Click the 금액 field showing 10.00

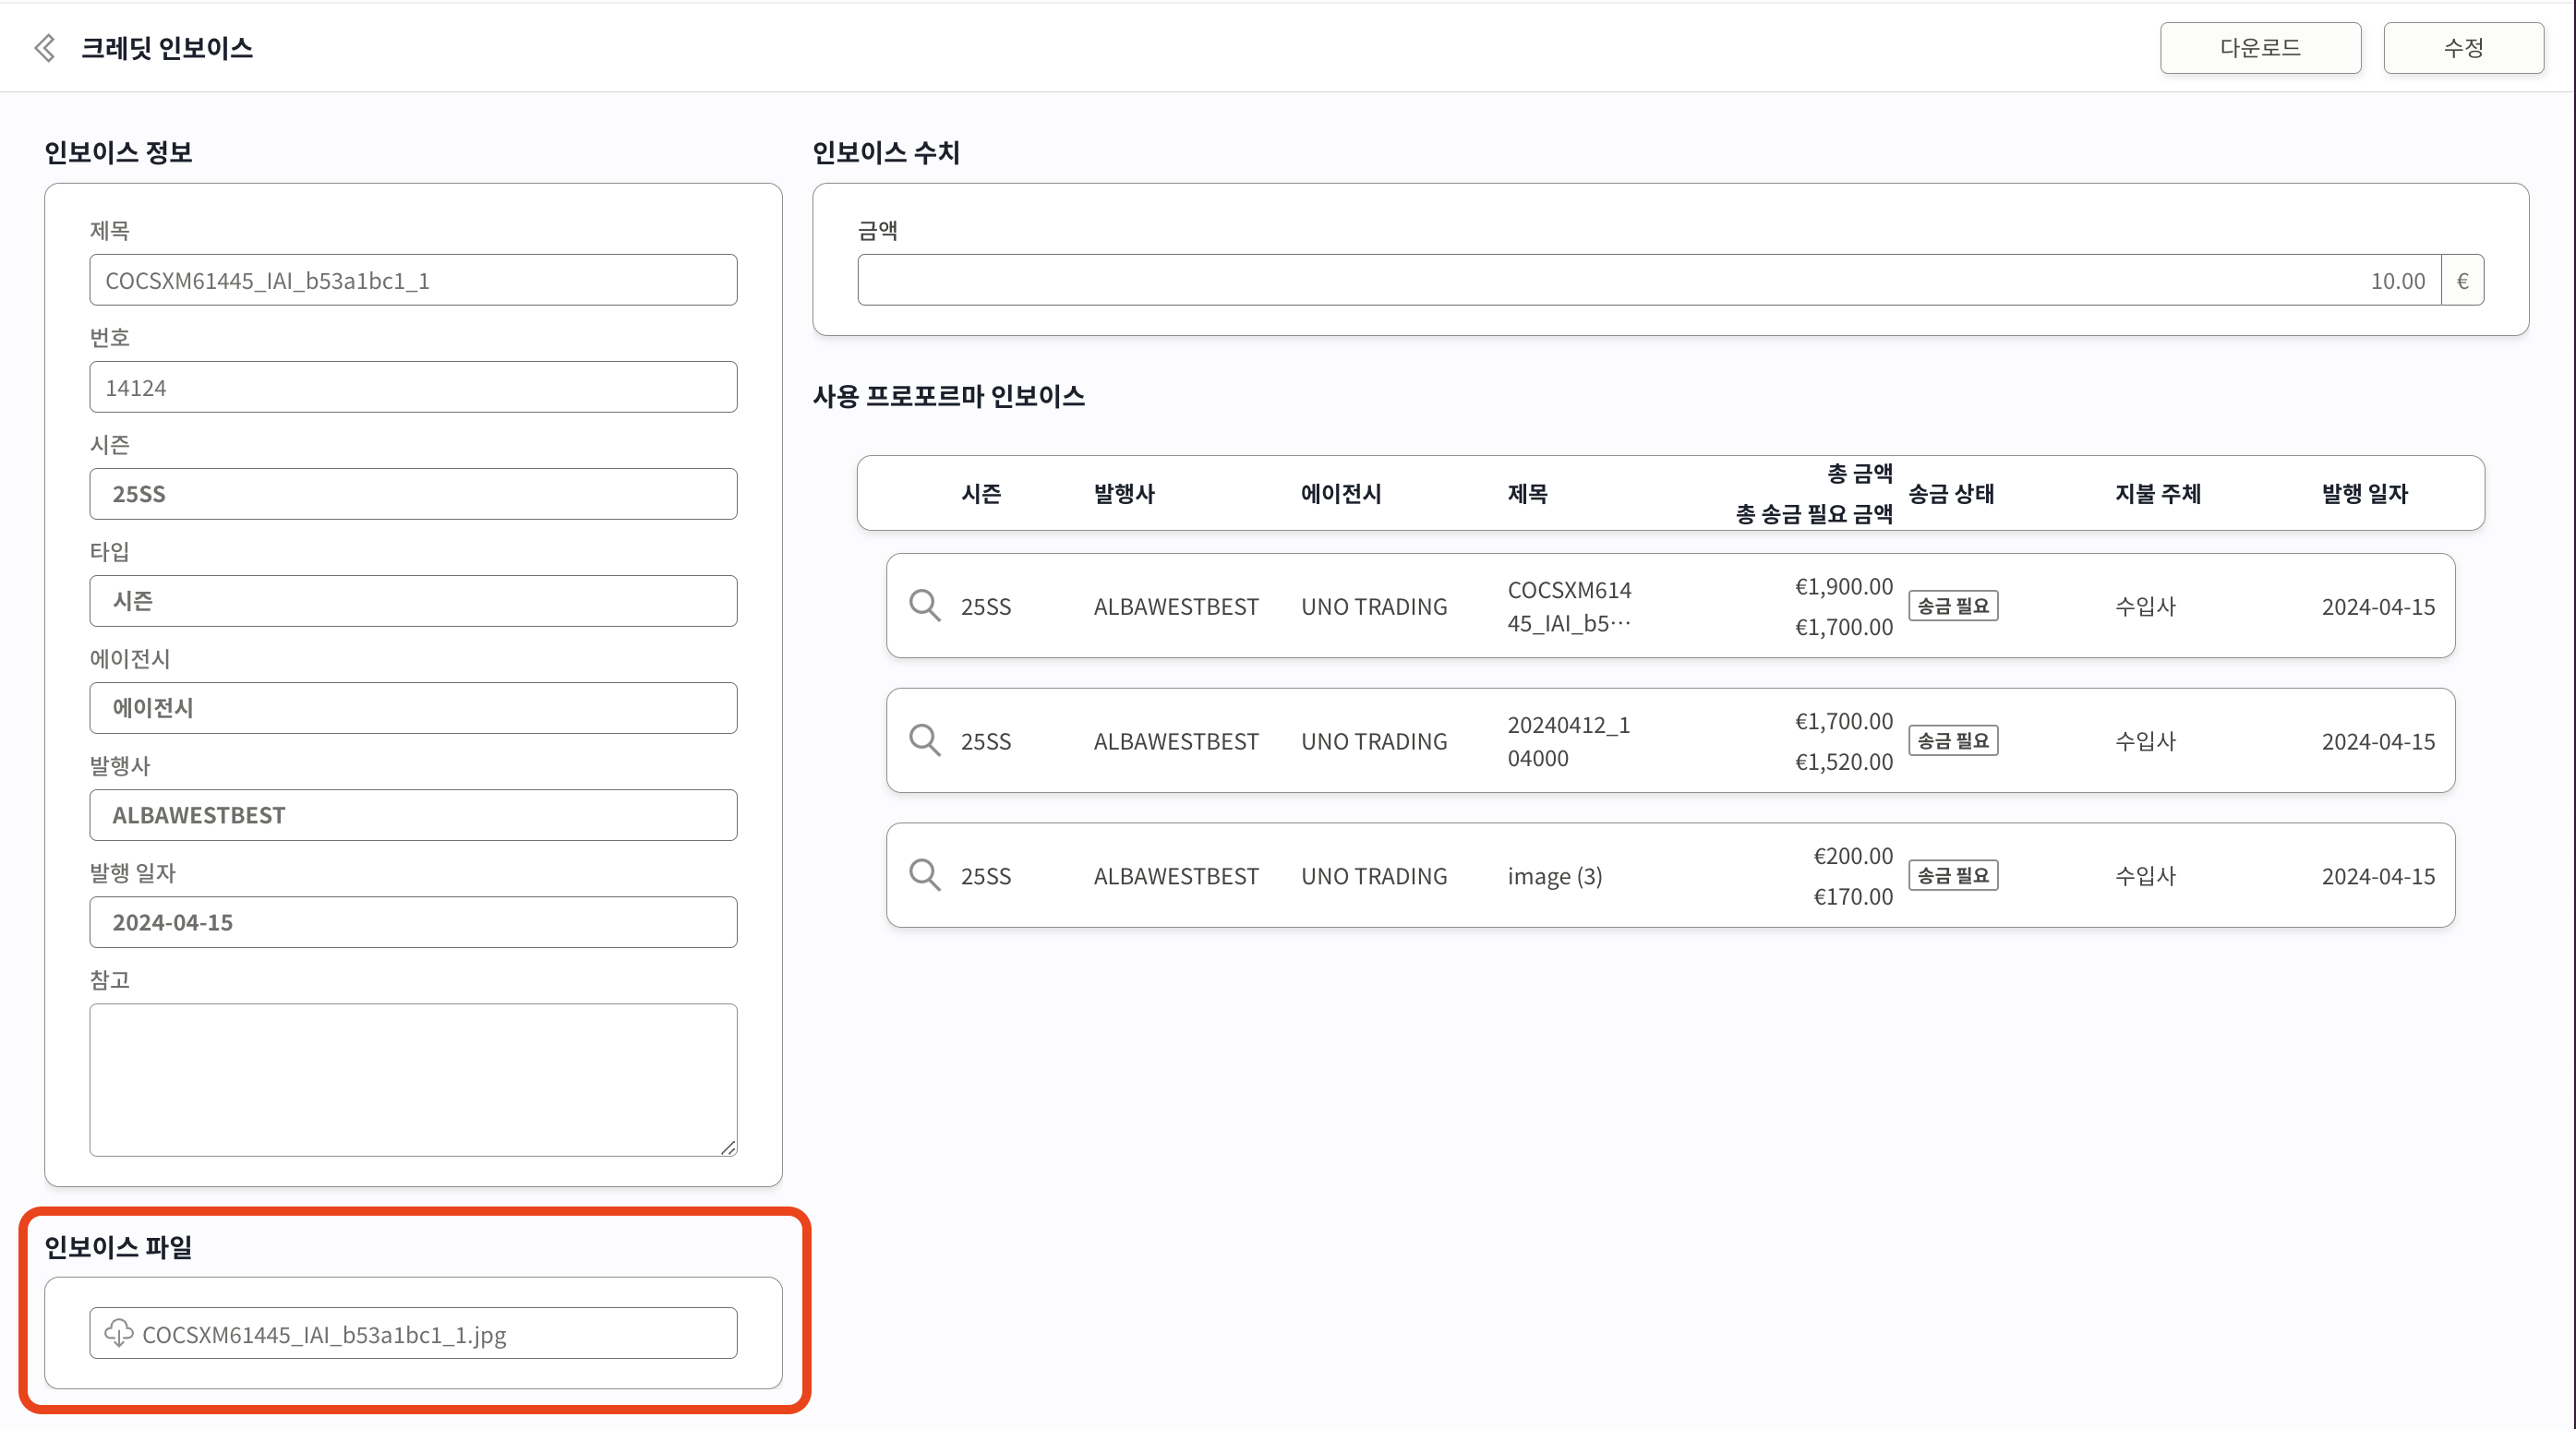pyautogui.click(x=1648, y=281)
